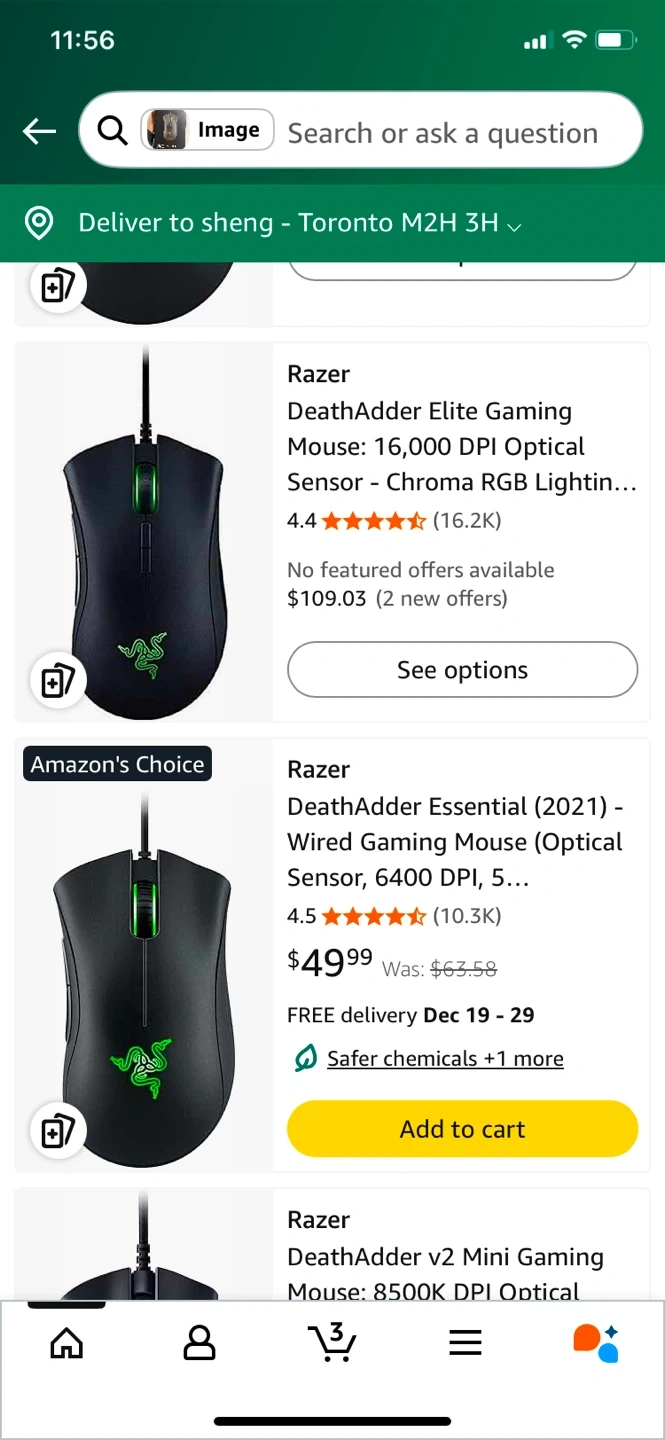This screenshot has height=1440, width=665.
Task: Tap similar-items icon on DeathAdder Essential image
Action: [x=57, y=1132]
